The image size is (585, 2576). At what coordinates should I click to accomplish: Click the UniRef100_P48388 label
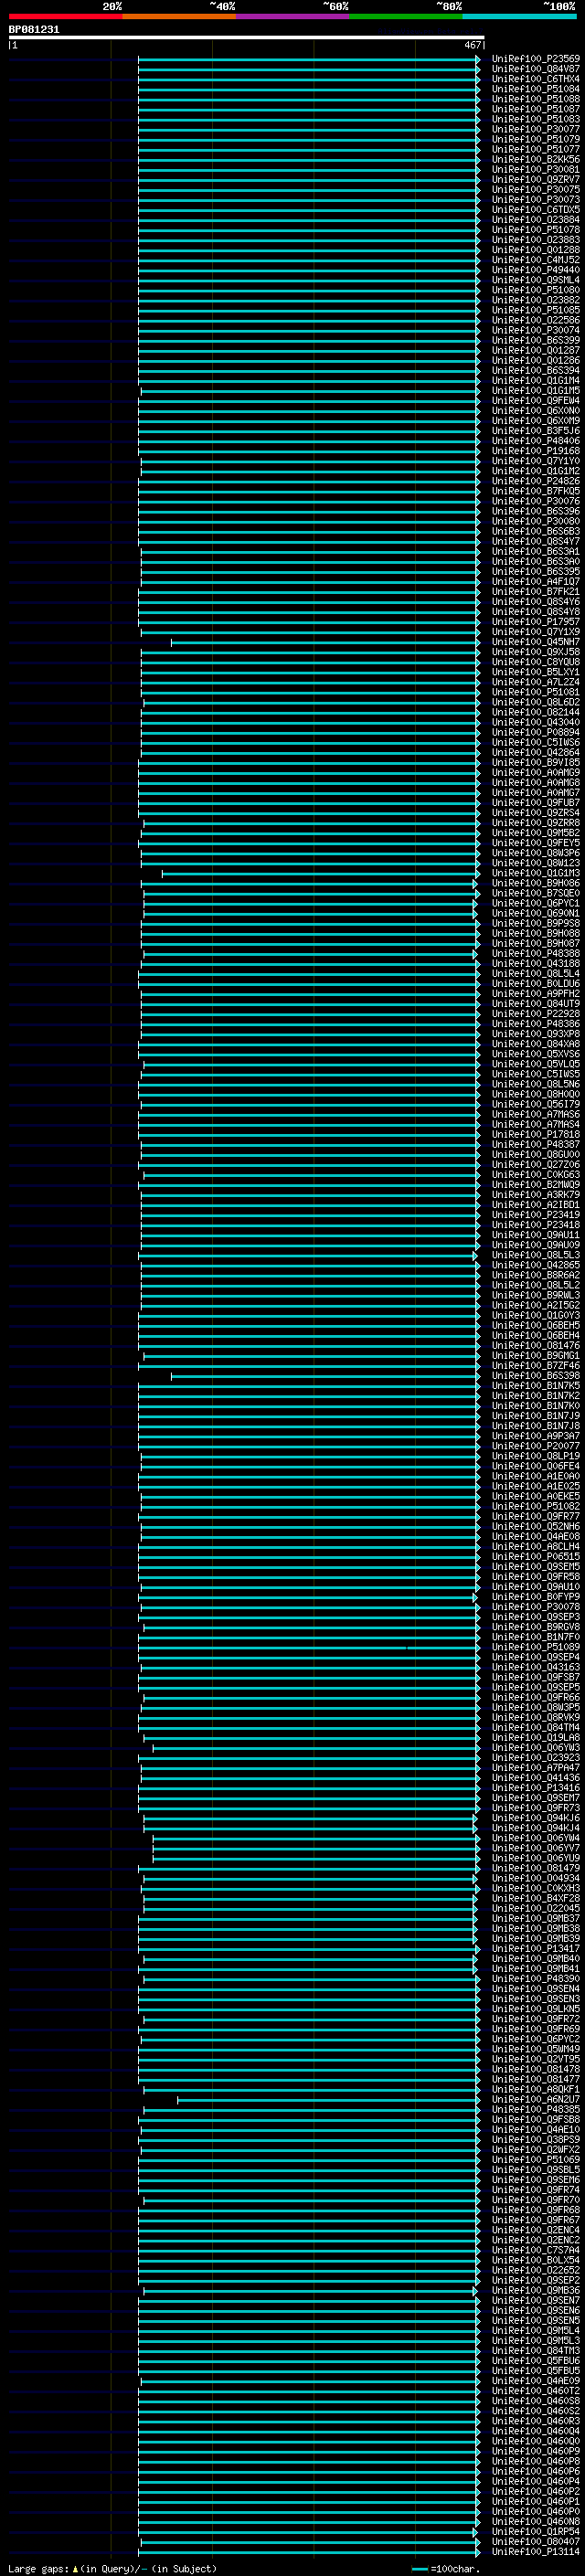[x=535, y=953]
